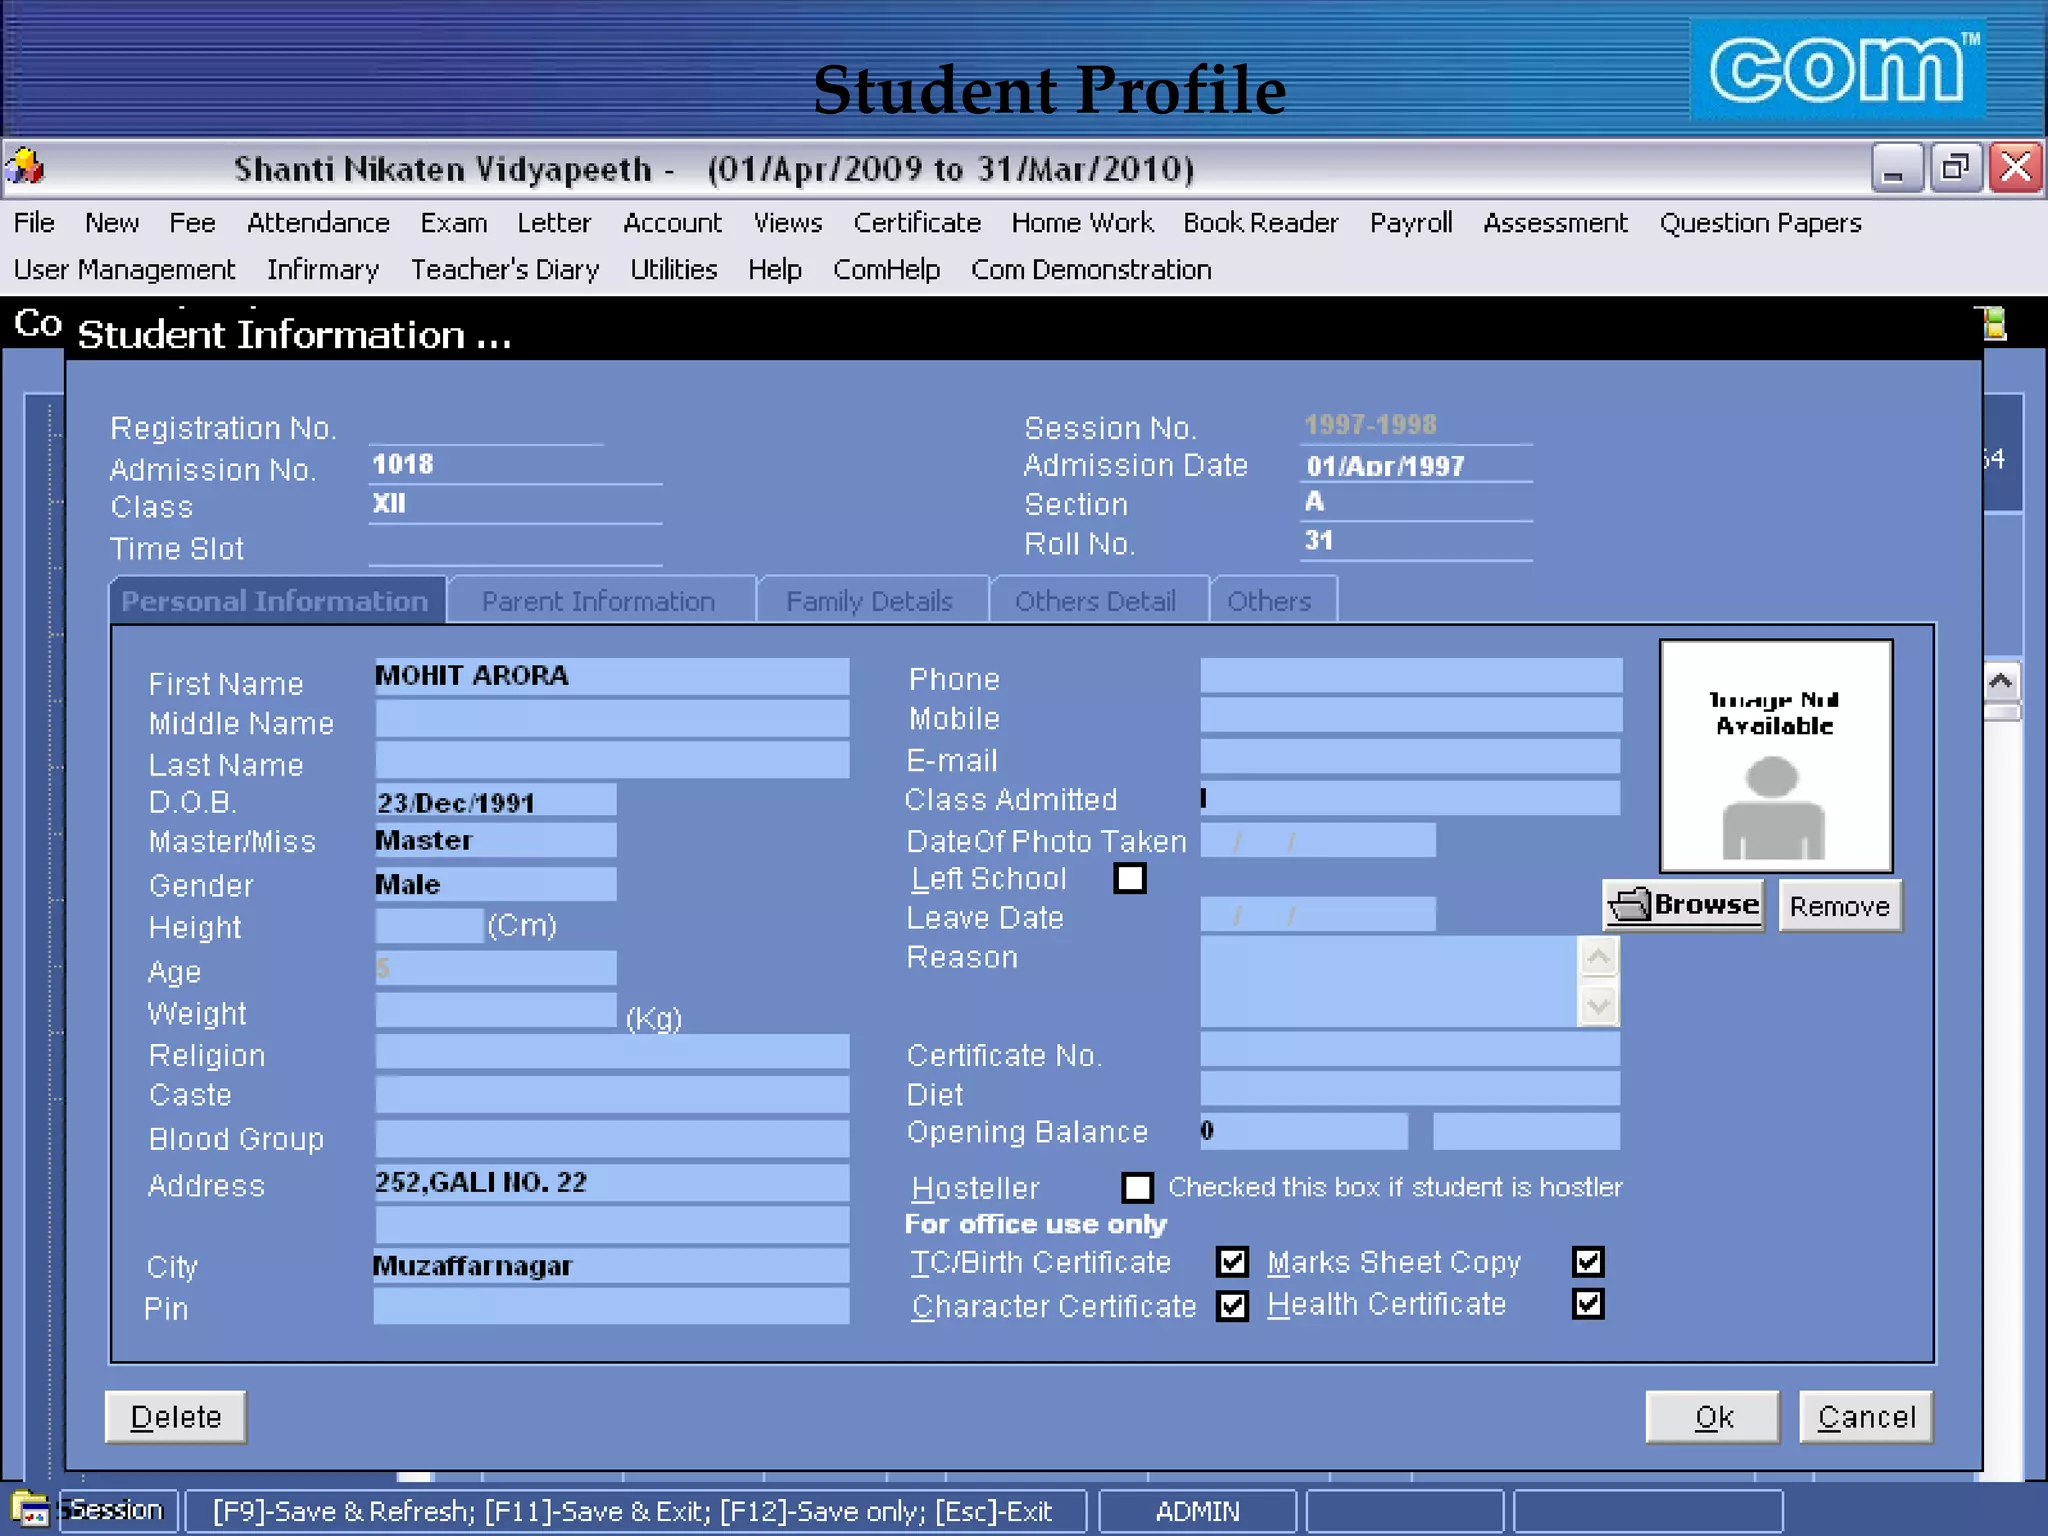Open the Help menu
Screen dimensions: 2048x1536
pos(775,269)
